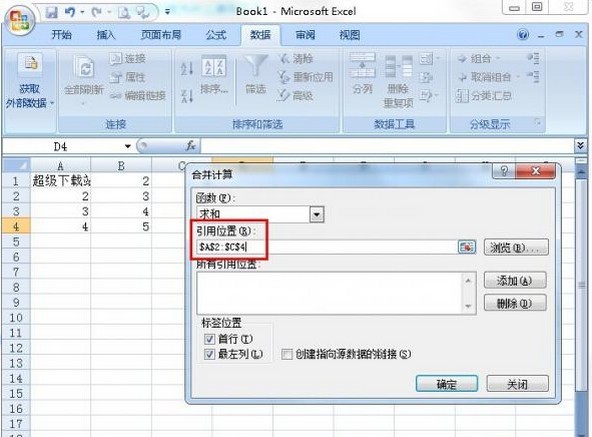Open the Name Box dropdown arrow
The height and width of the screenshot is (437, 592).
click(x=128, y=146)
